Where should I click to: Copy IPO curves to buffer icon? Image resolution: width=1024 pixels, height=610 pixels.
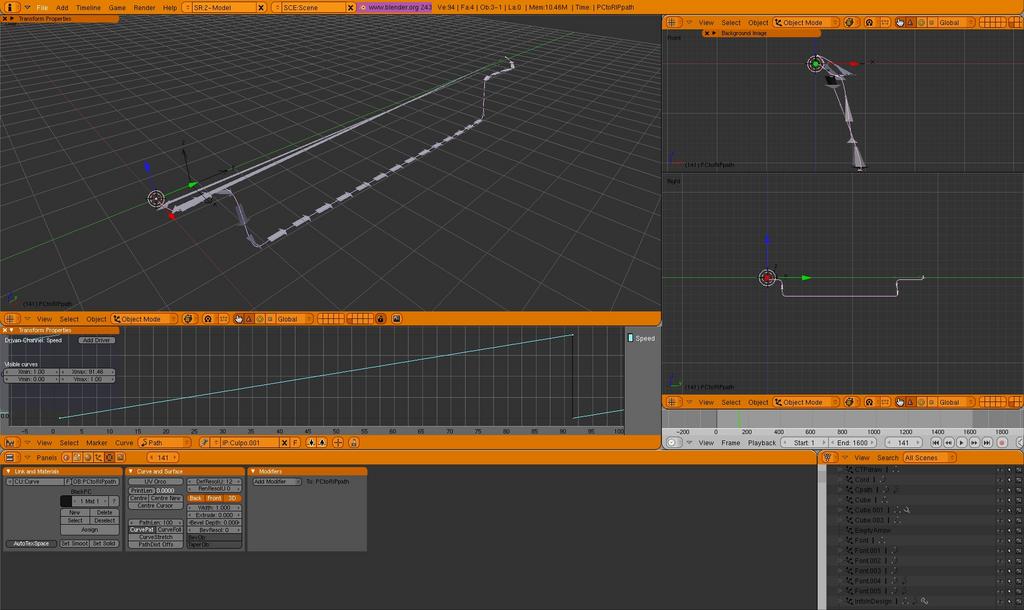[311, 443]
